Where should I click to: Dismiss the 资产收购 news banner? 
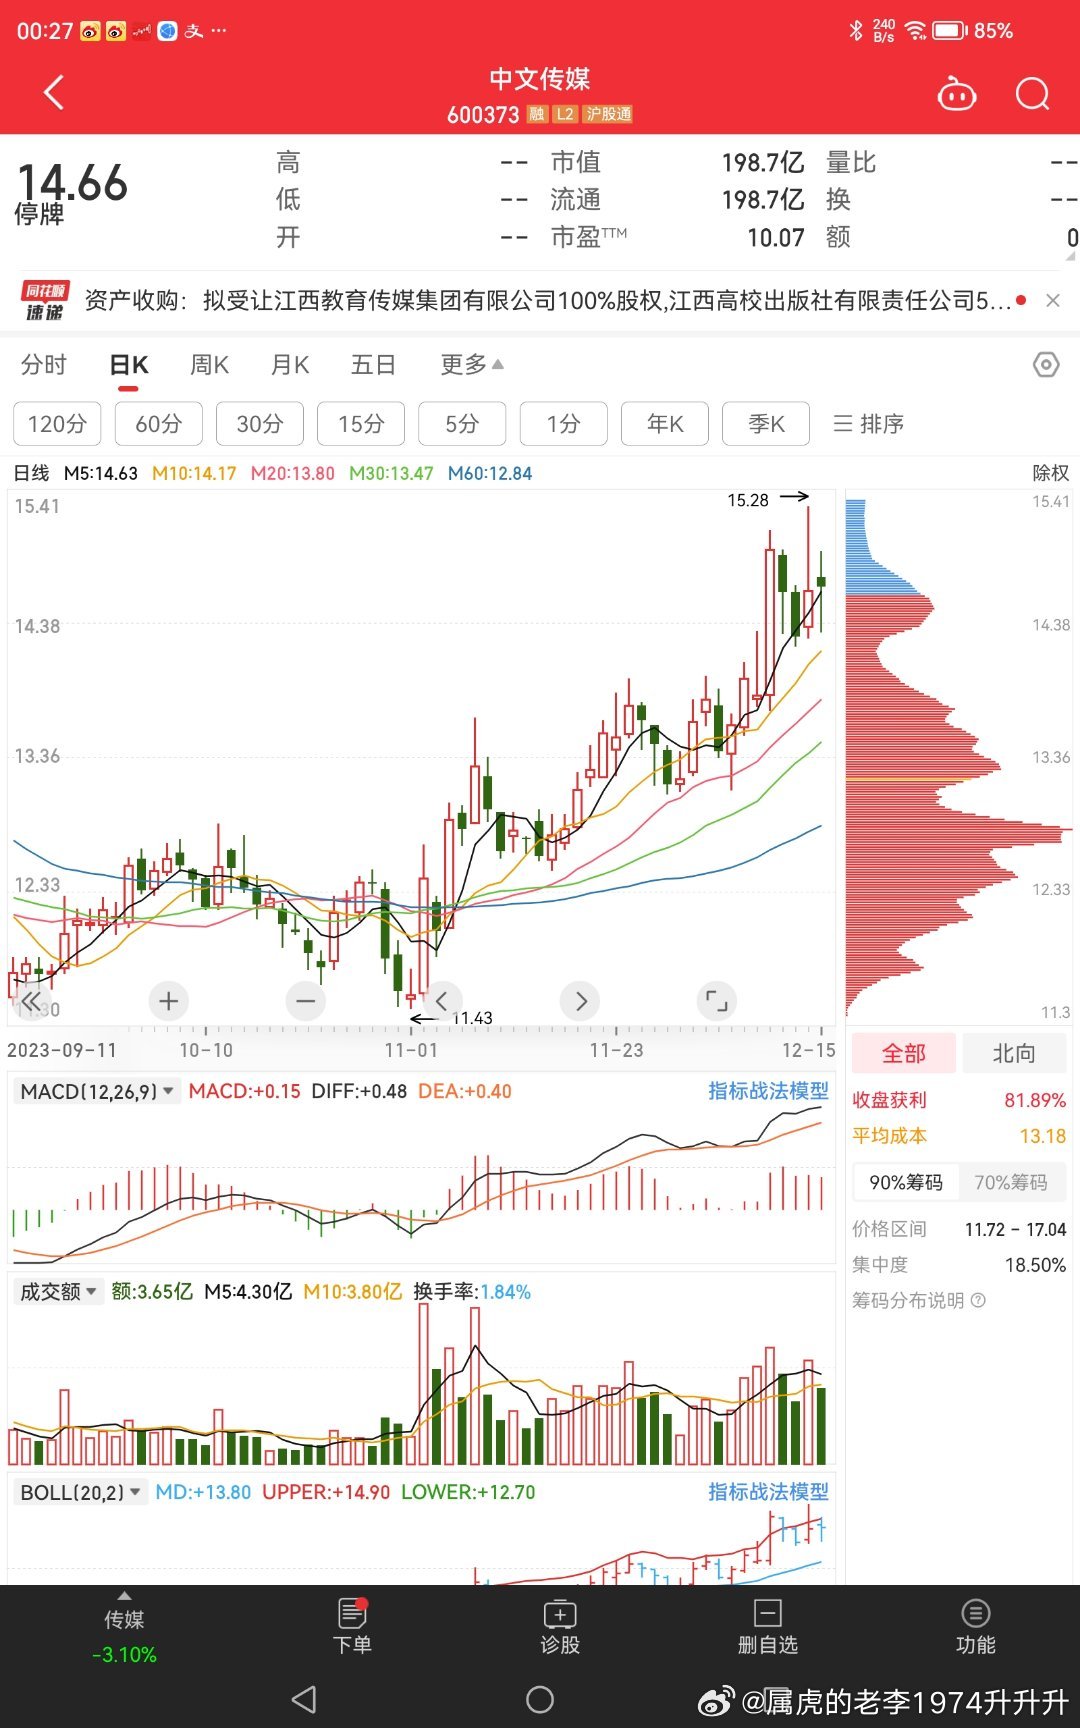[x=1053, y=300]
